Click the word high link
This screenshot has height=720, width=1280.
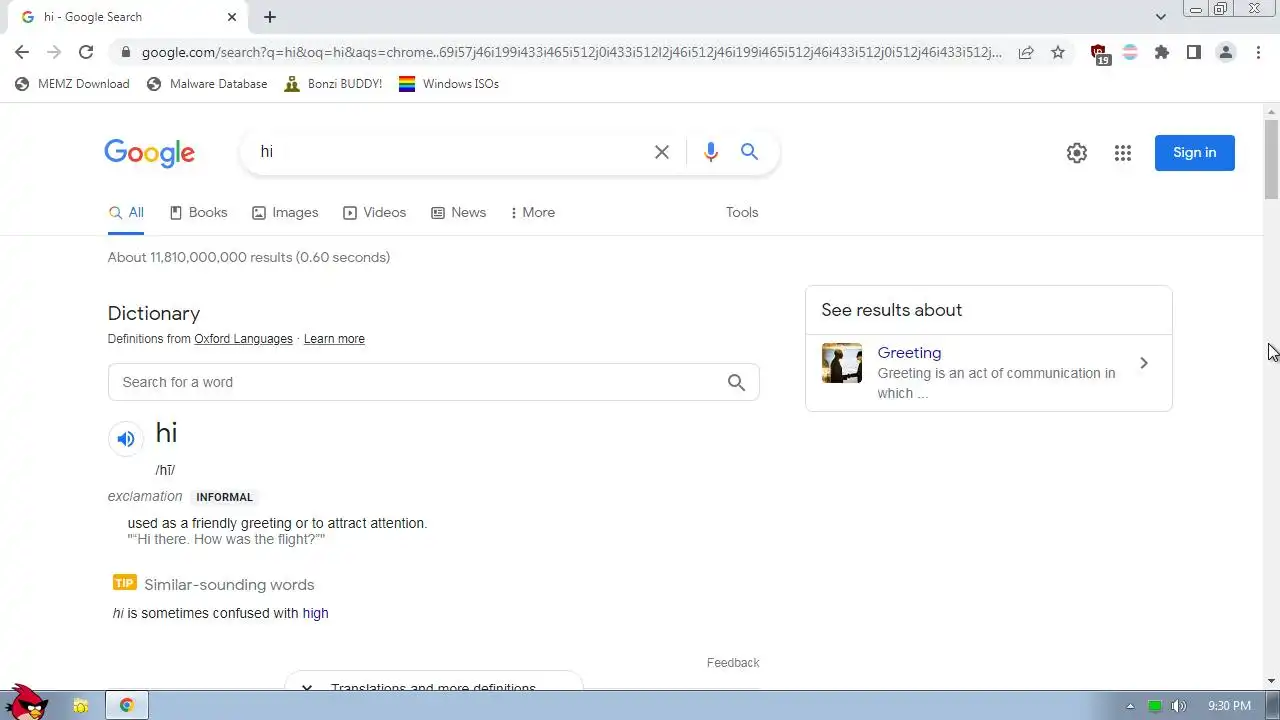click(x=315, y=613)
